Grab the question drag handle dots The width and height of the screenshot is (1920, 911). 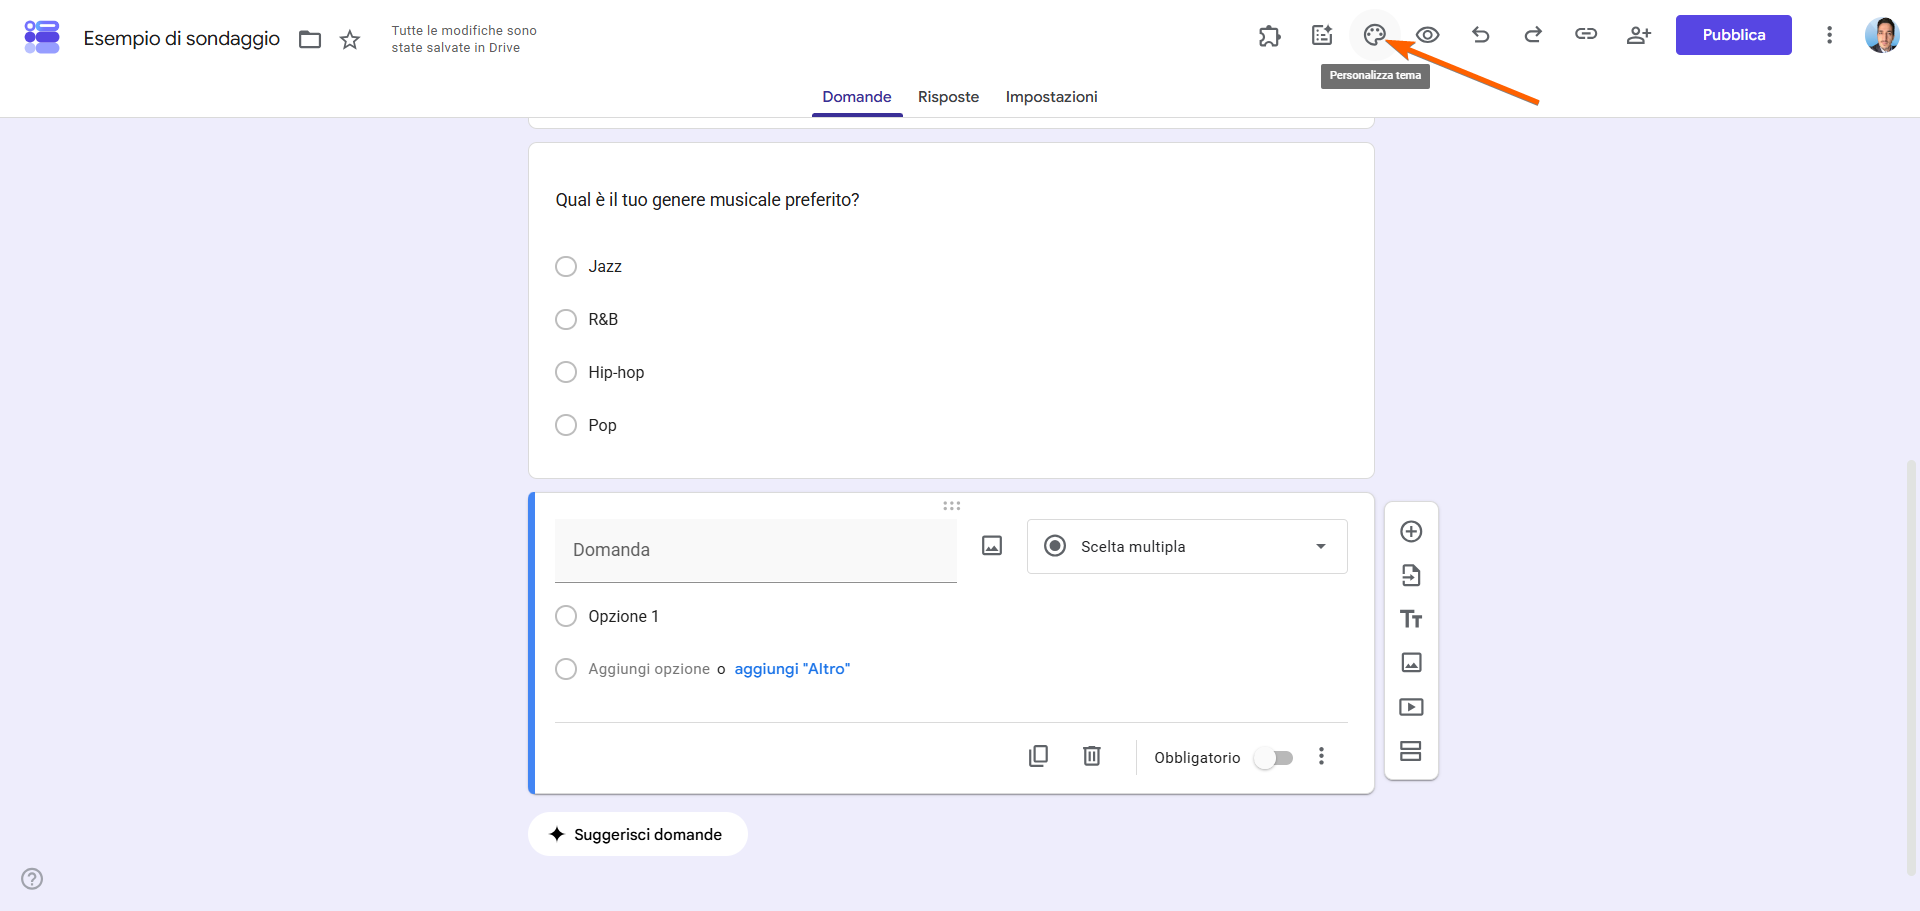click(x=952, y=506)
